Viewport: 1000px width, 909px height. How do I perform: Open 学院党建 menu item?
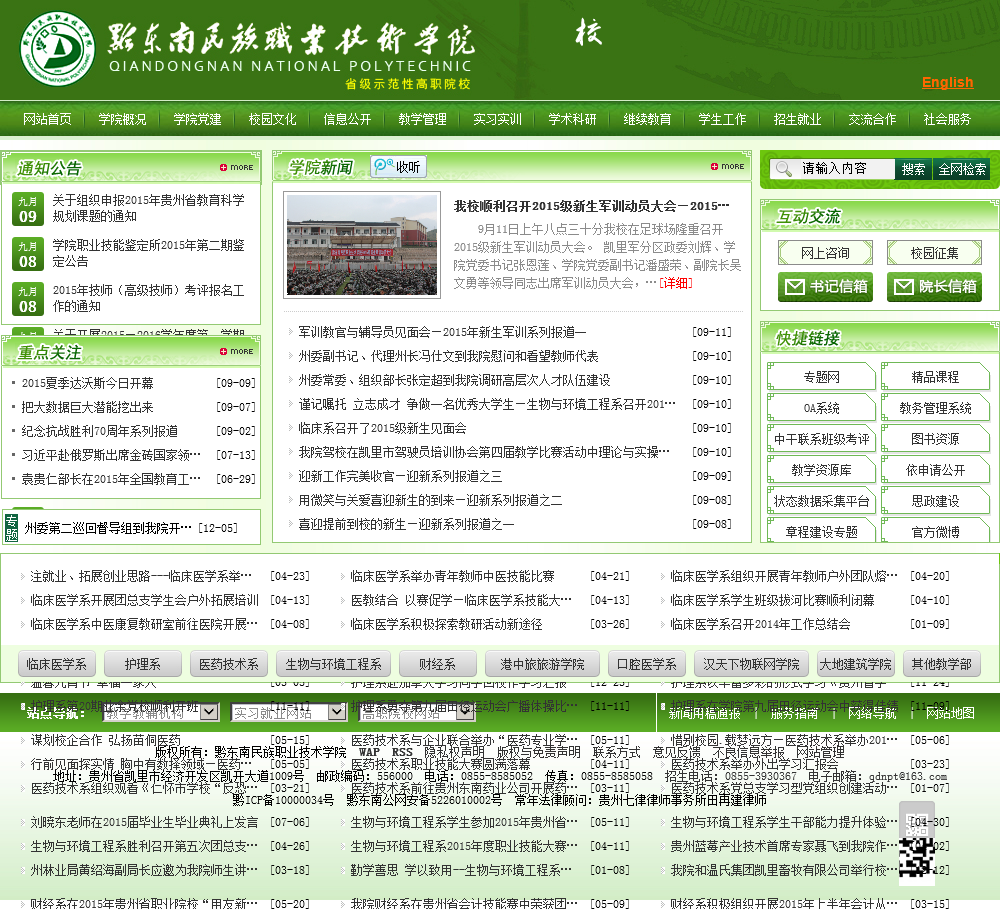point(197,119)
